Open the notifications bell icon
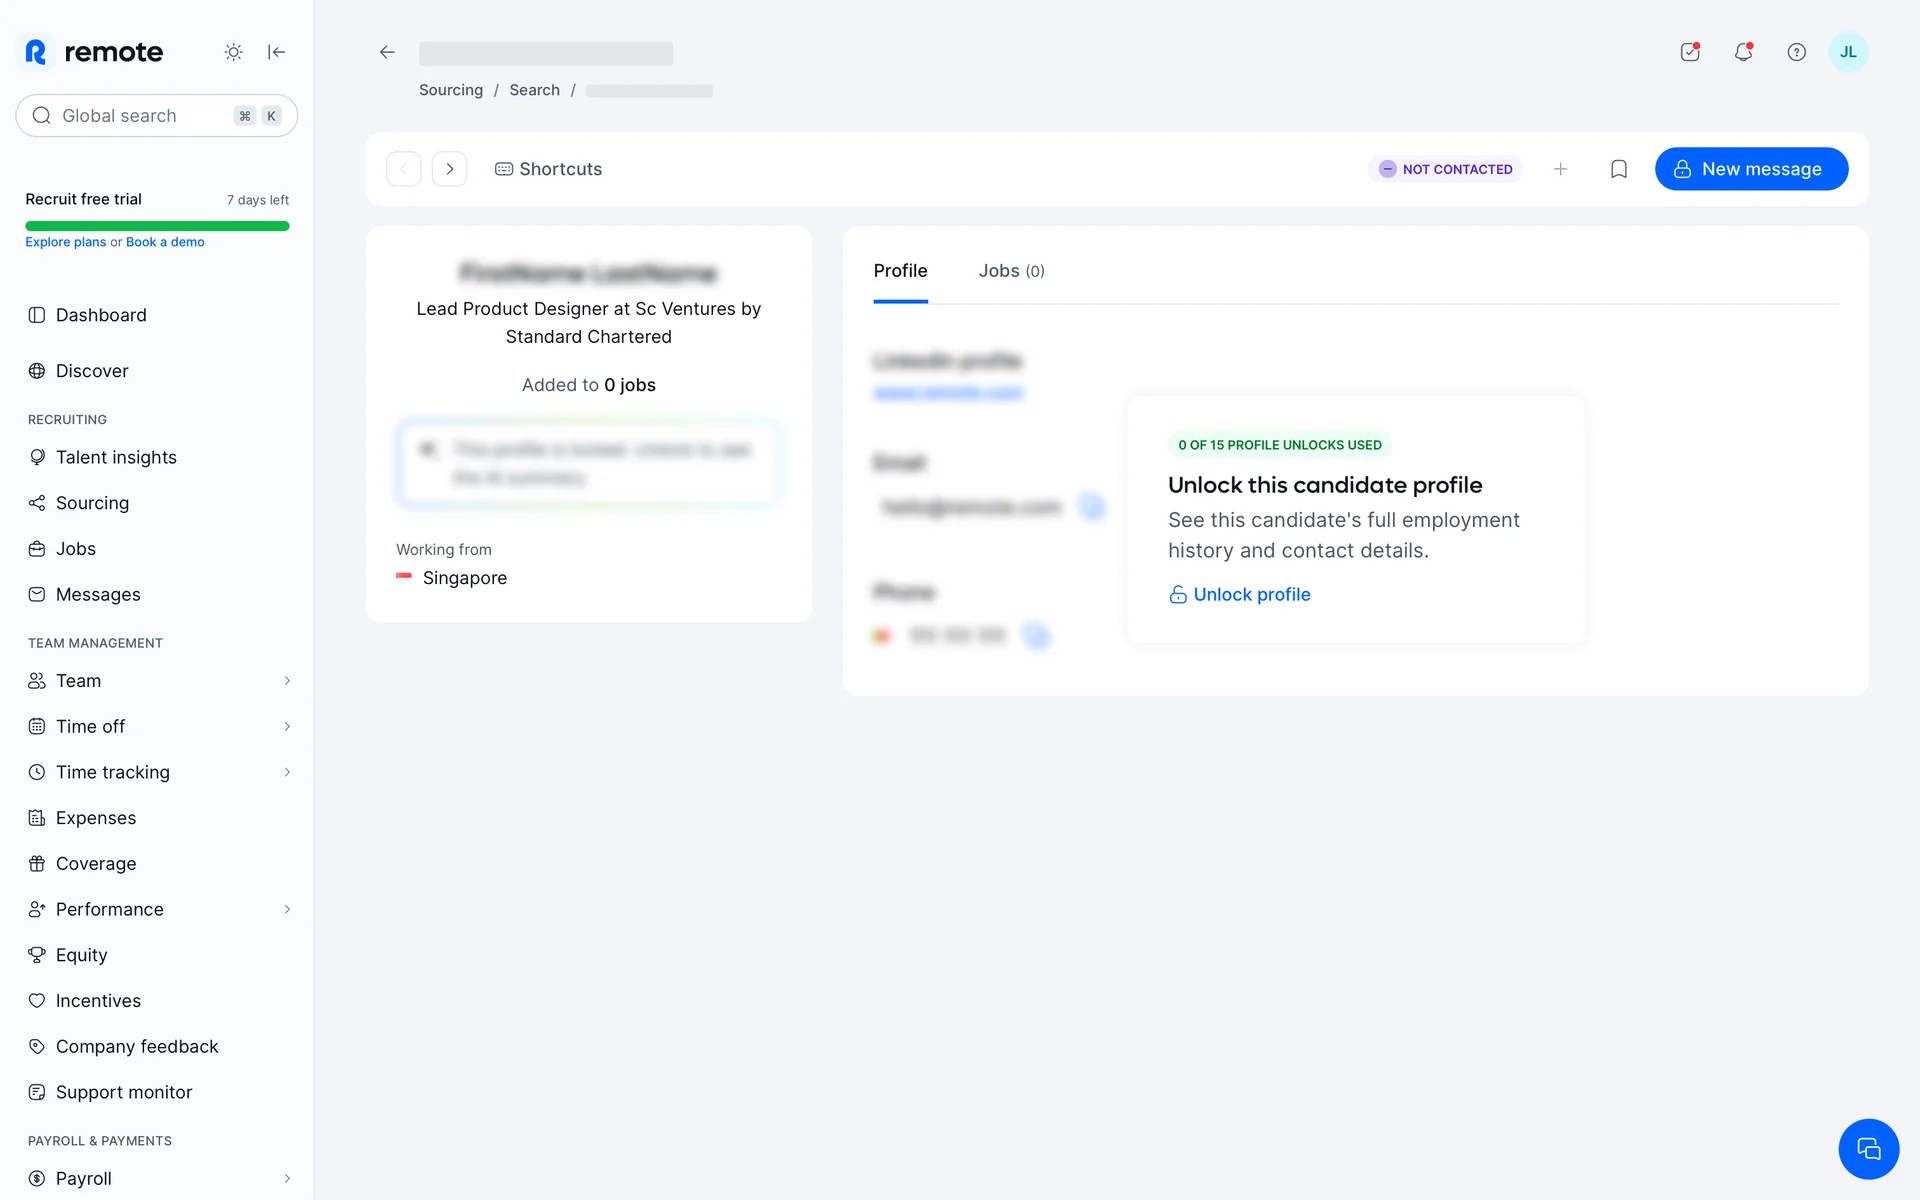This screenshot has height=1200, width=1920. pos(1743,52)
